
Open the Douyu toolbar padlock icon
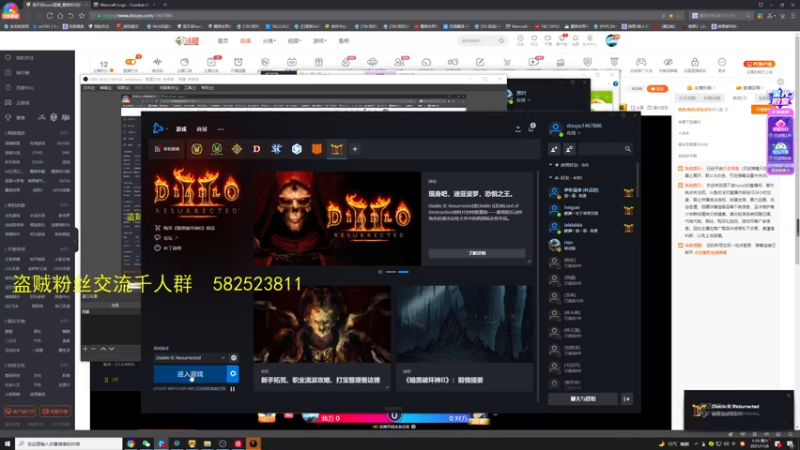(x=695, y=62)
